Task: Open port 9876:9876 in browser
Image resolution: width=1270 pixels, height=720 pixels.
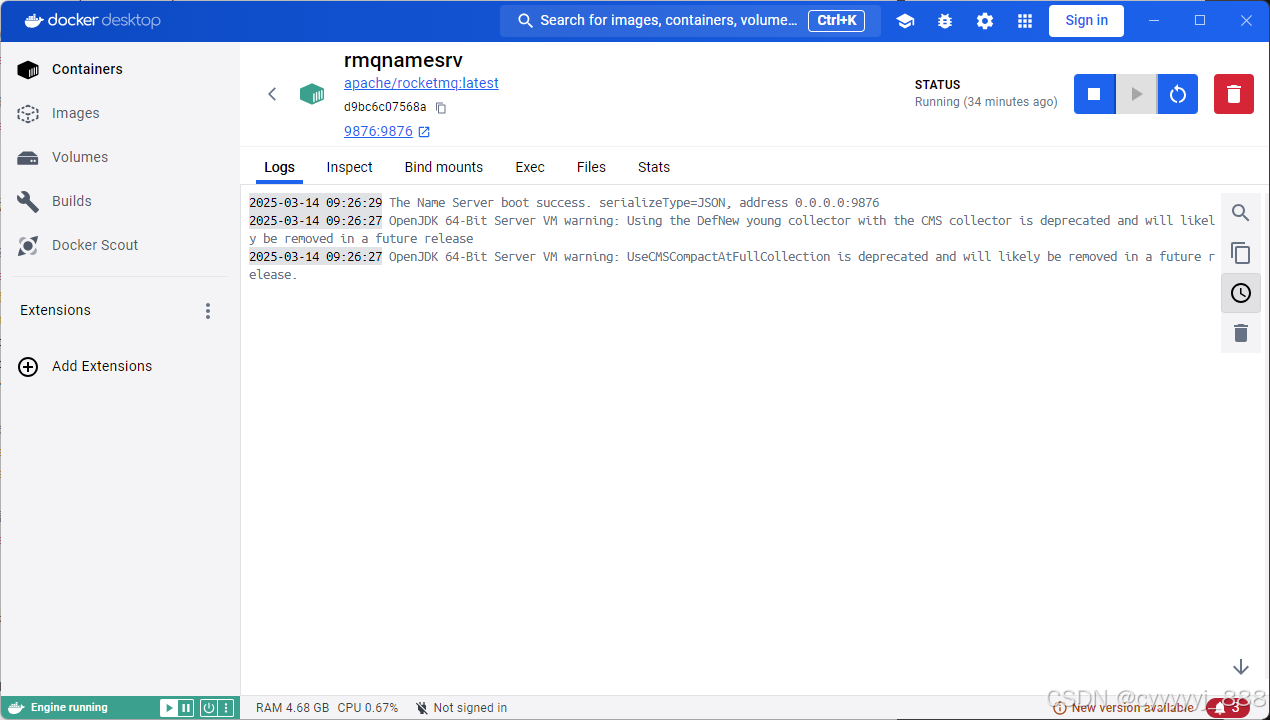Action: (379, 131)
